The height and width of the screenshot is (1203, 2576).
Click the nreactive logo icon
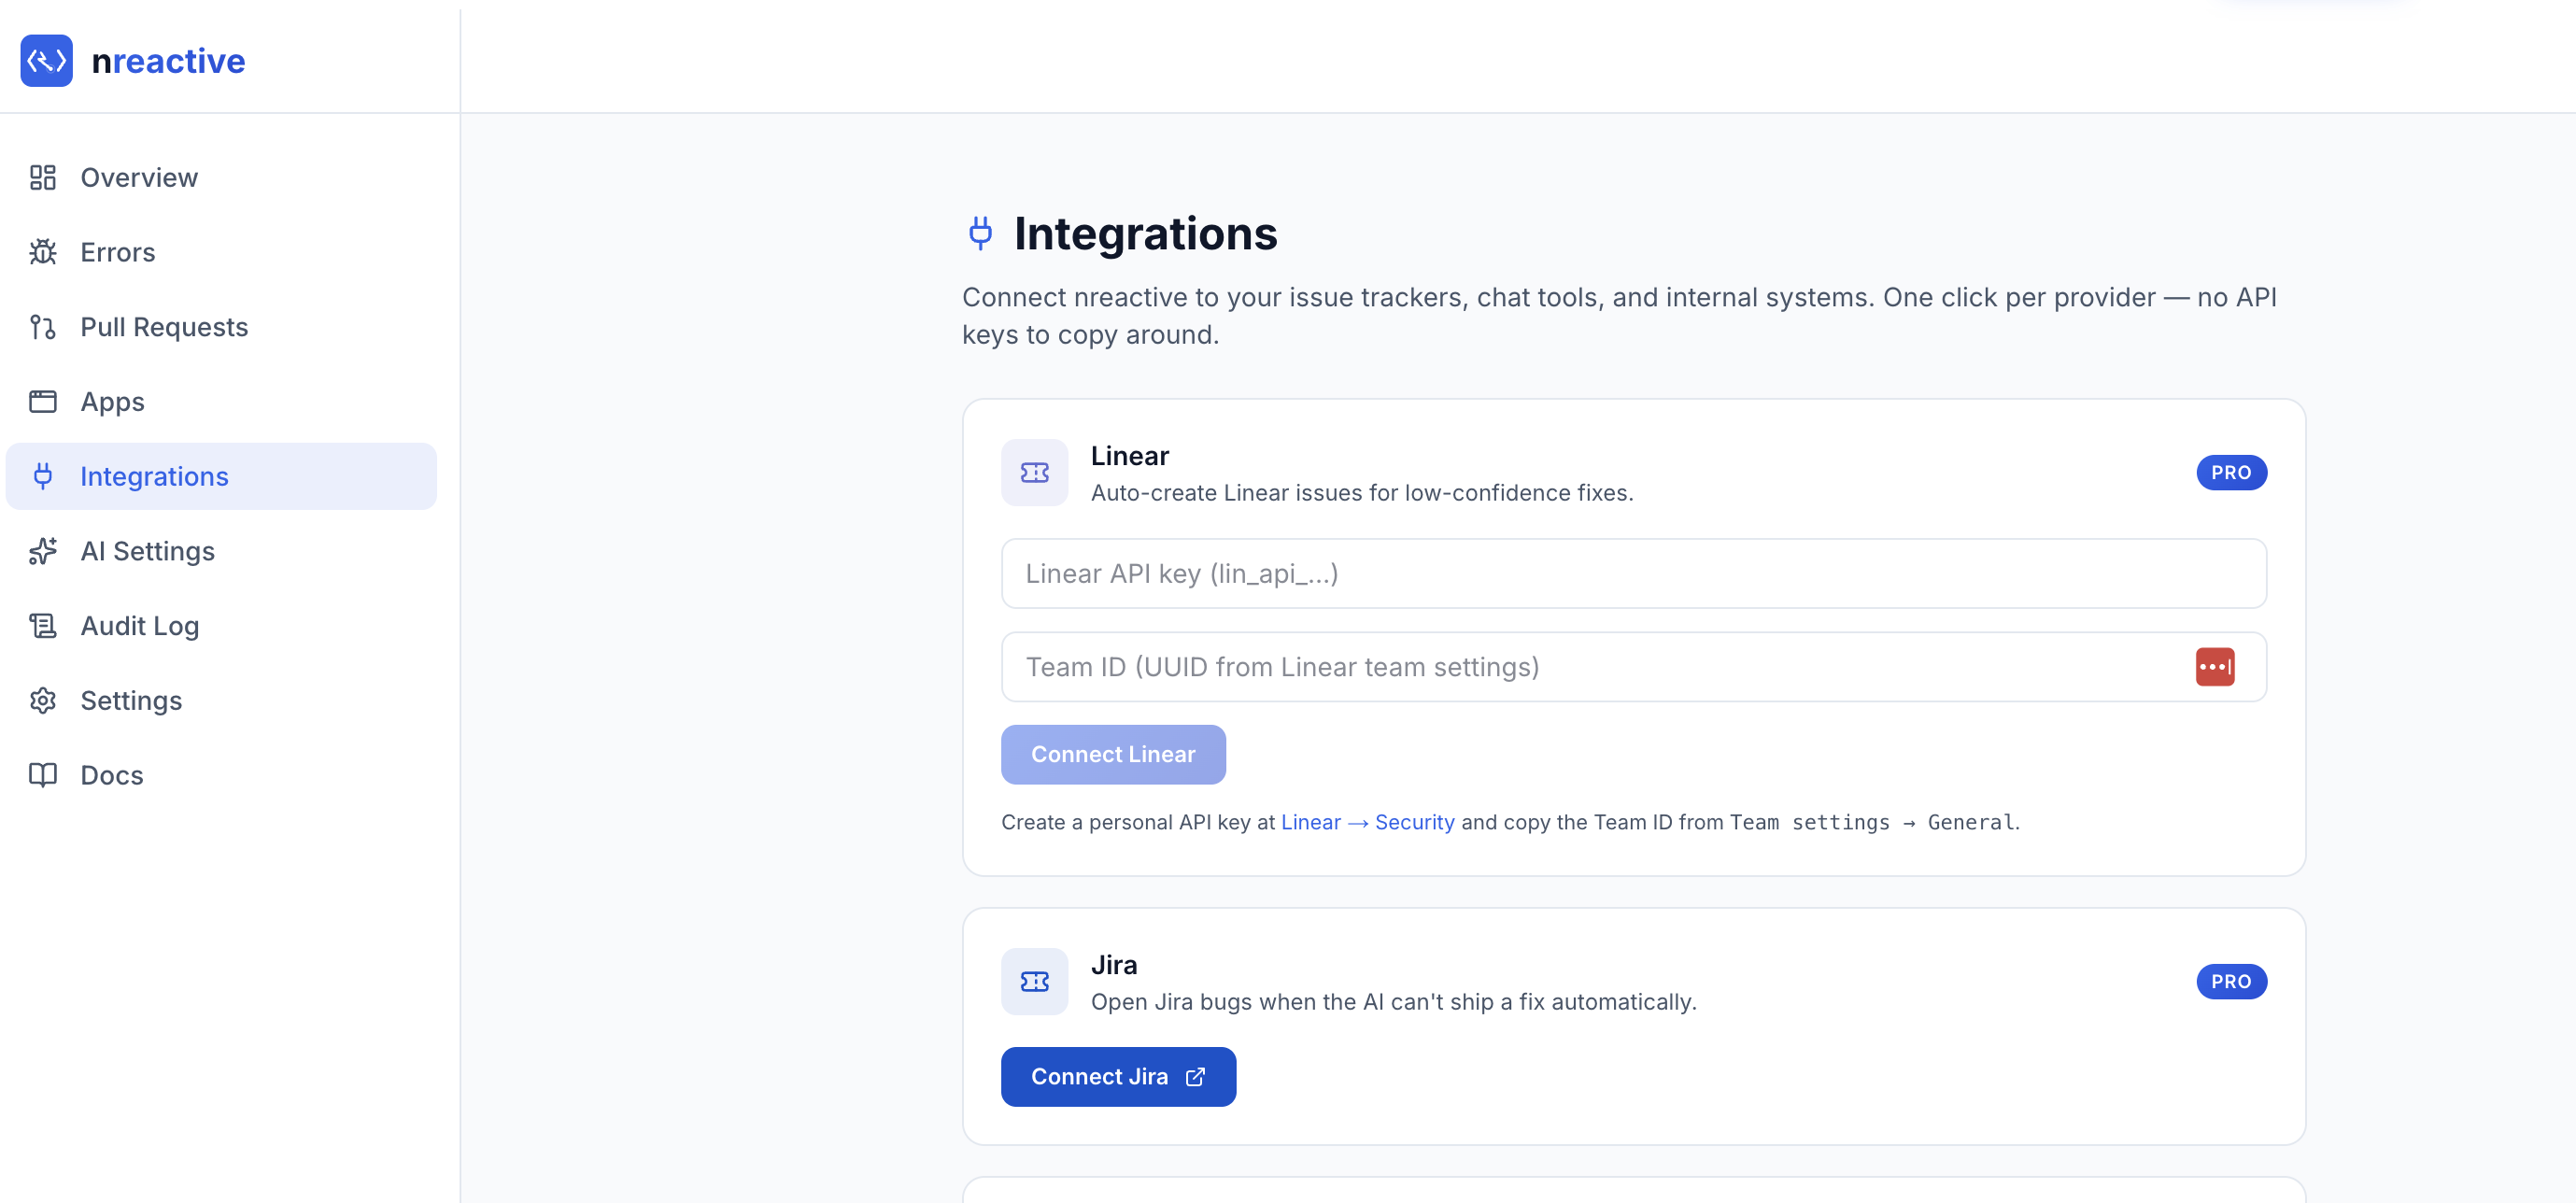(46, 61)
